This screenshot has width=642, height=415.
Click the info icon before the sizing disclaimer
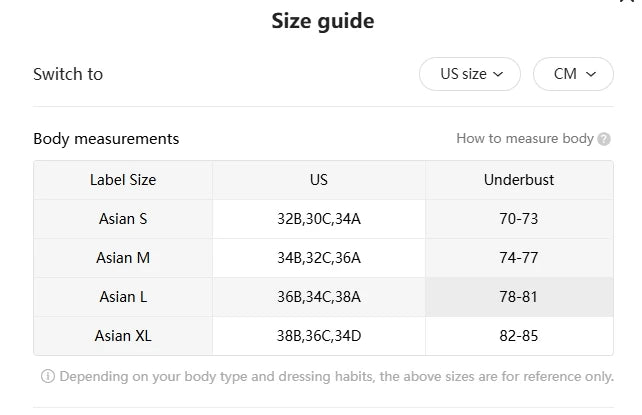(x=47, y=377)
